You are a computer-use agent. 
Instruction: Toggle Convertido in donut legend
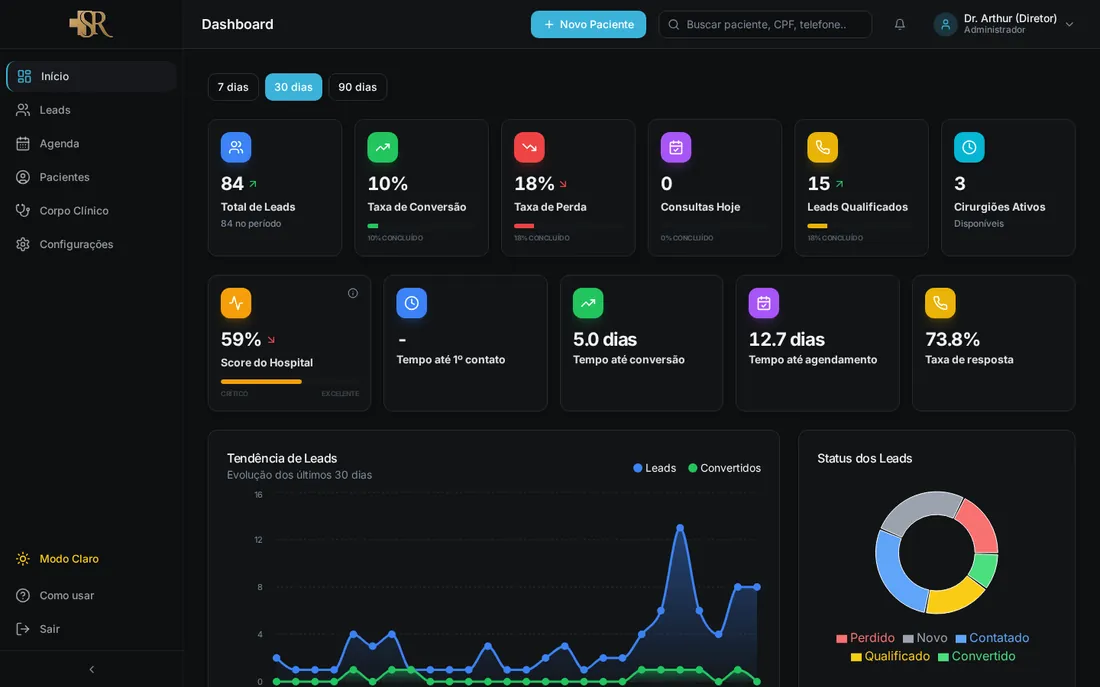tap(977, 656)
